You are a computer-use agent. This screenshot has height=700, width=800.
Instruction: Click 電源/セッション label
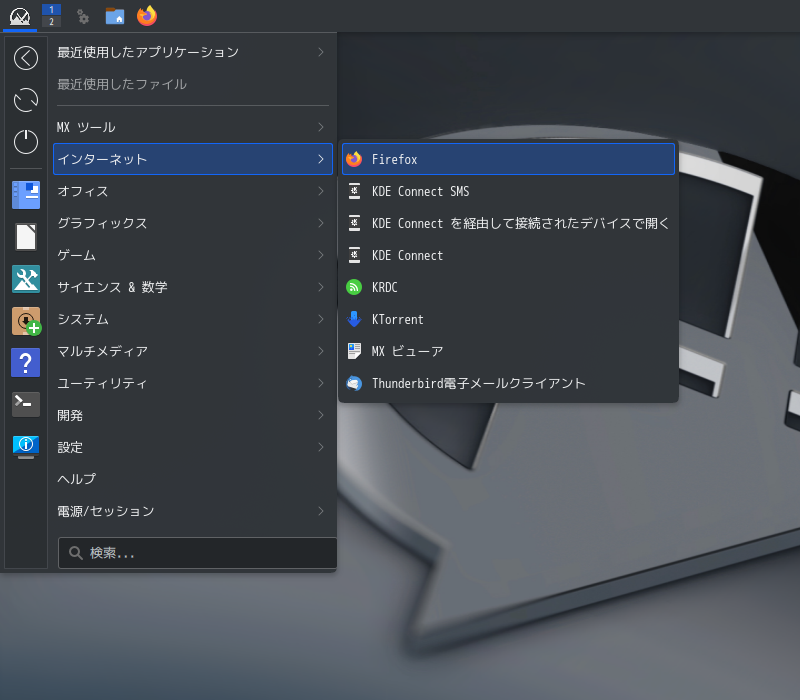(106, 511)
